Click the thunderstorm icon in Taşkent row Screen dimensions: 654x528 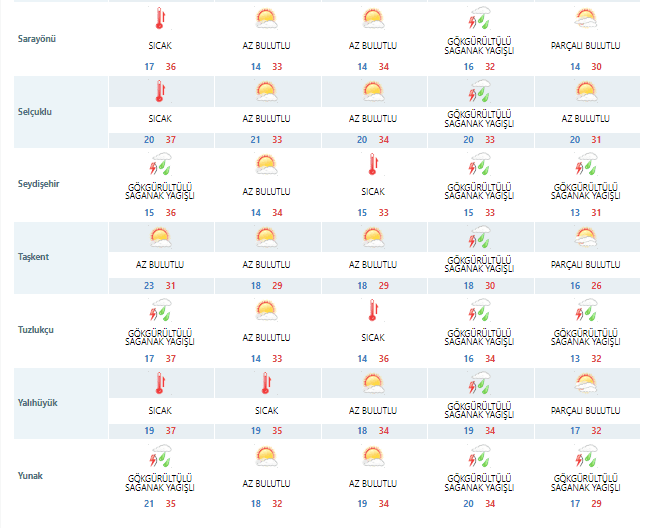click(479, 237)
